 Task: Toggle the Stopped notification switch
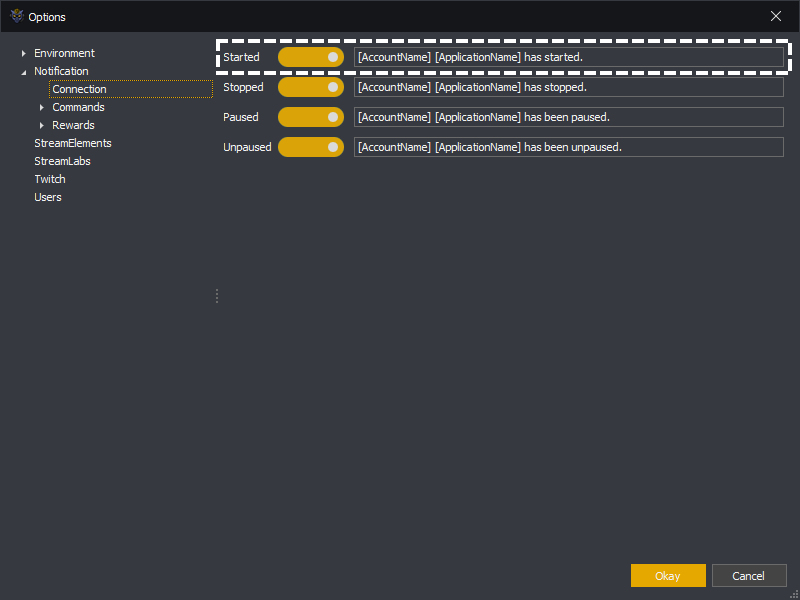point(311,87)
